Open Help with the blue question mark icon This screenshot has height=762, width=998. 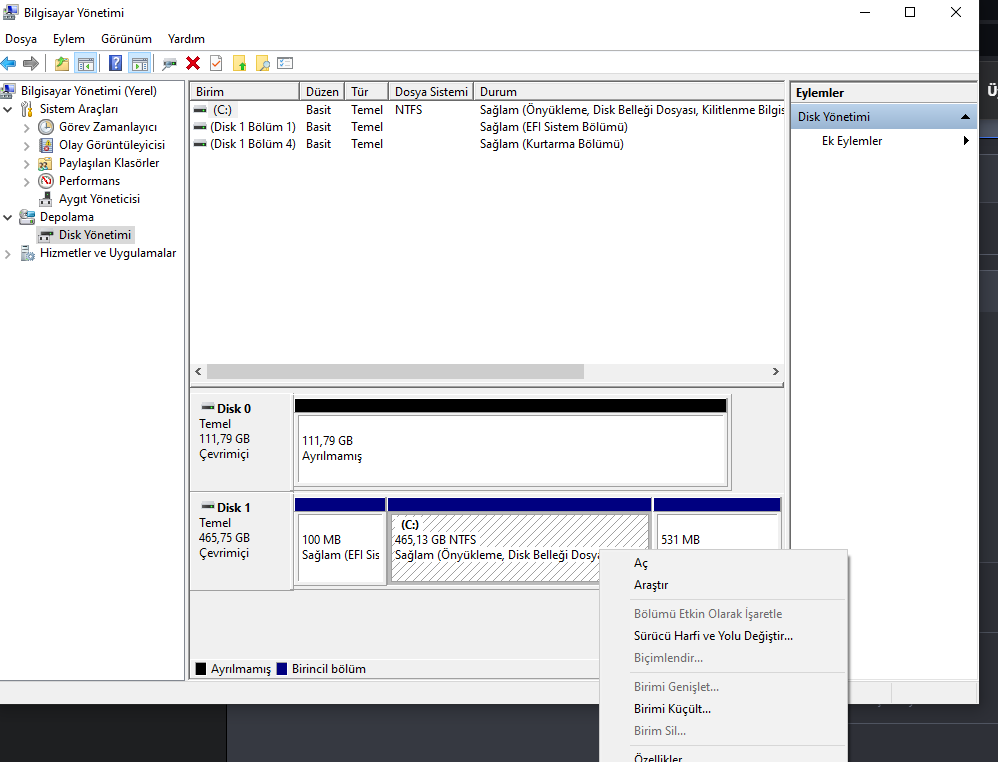point(115,64)
